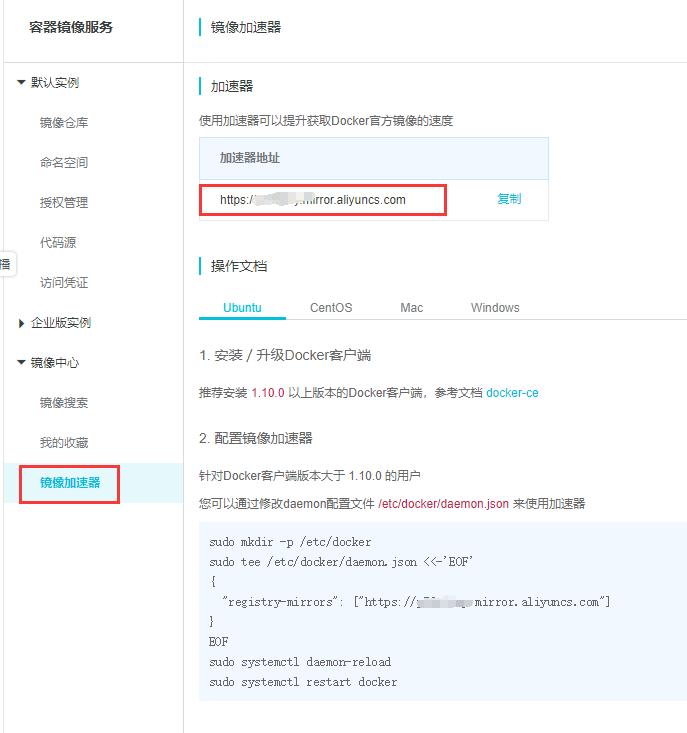687x733 pixels.
Task: Open 访问凭证 menu item
Action: (x=64, y=283)
